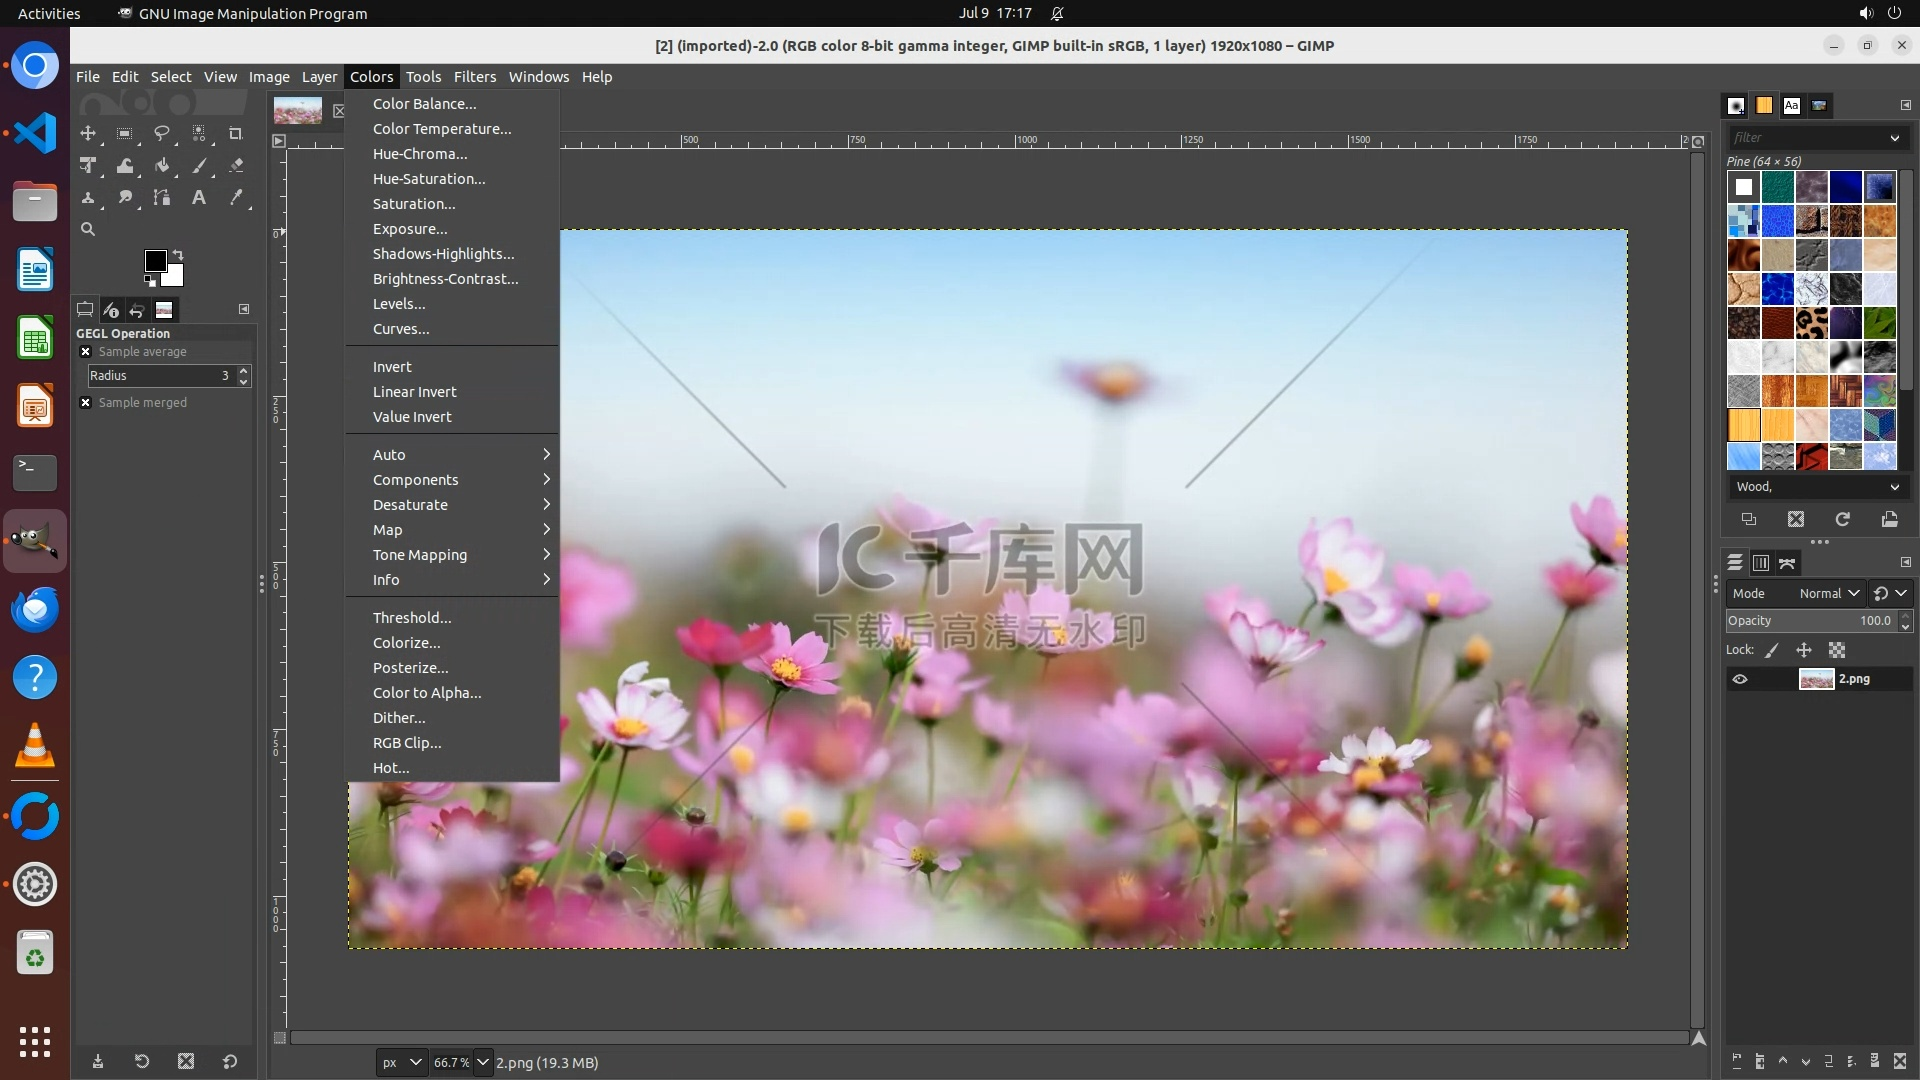Select the Zoom magnifier tool

point(88,230)
